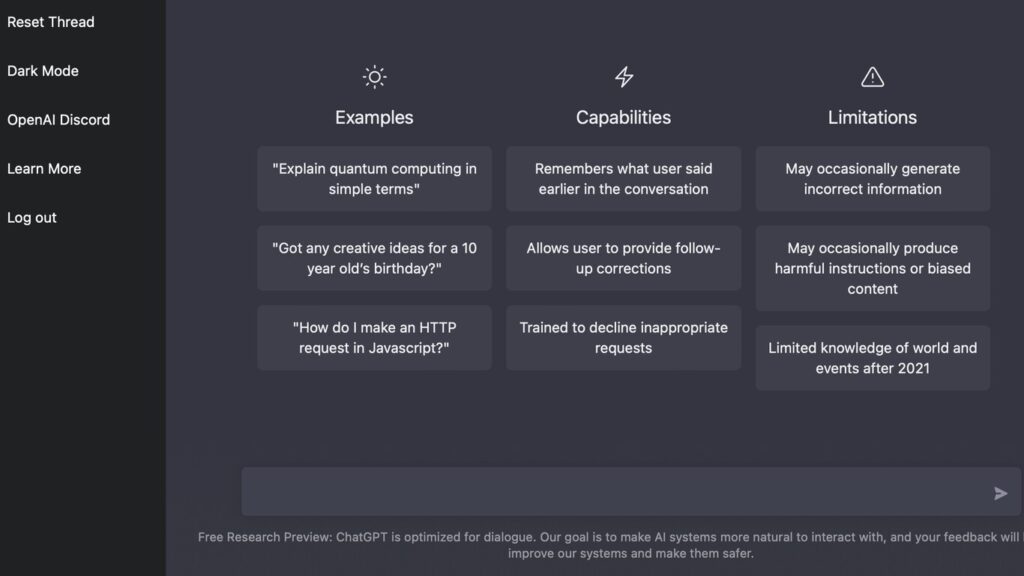The image size is (1024, 576).
Task: Click the sun icon above Examples
Action: click(374, 76)
